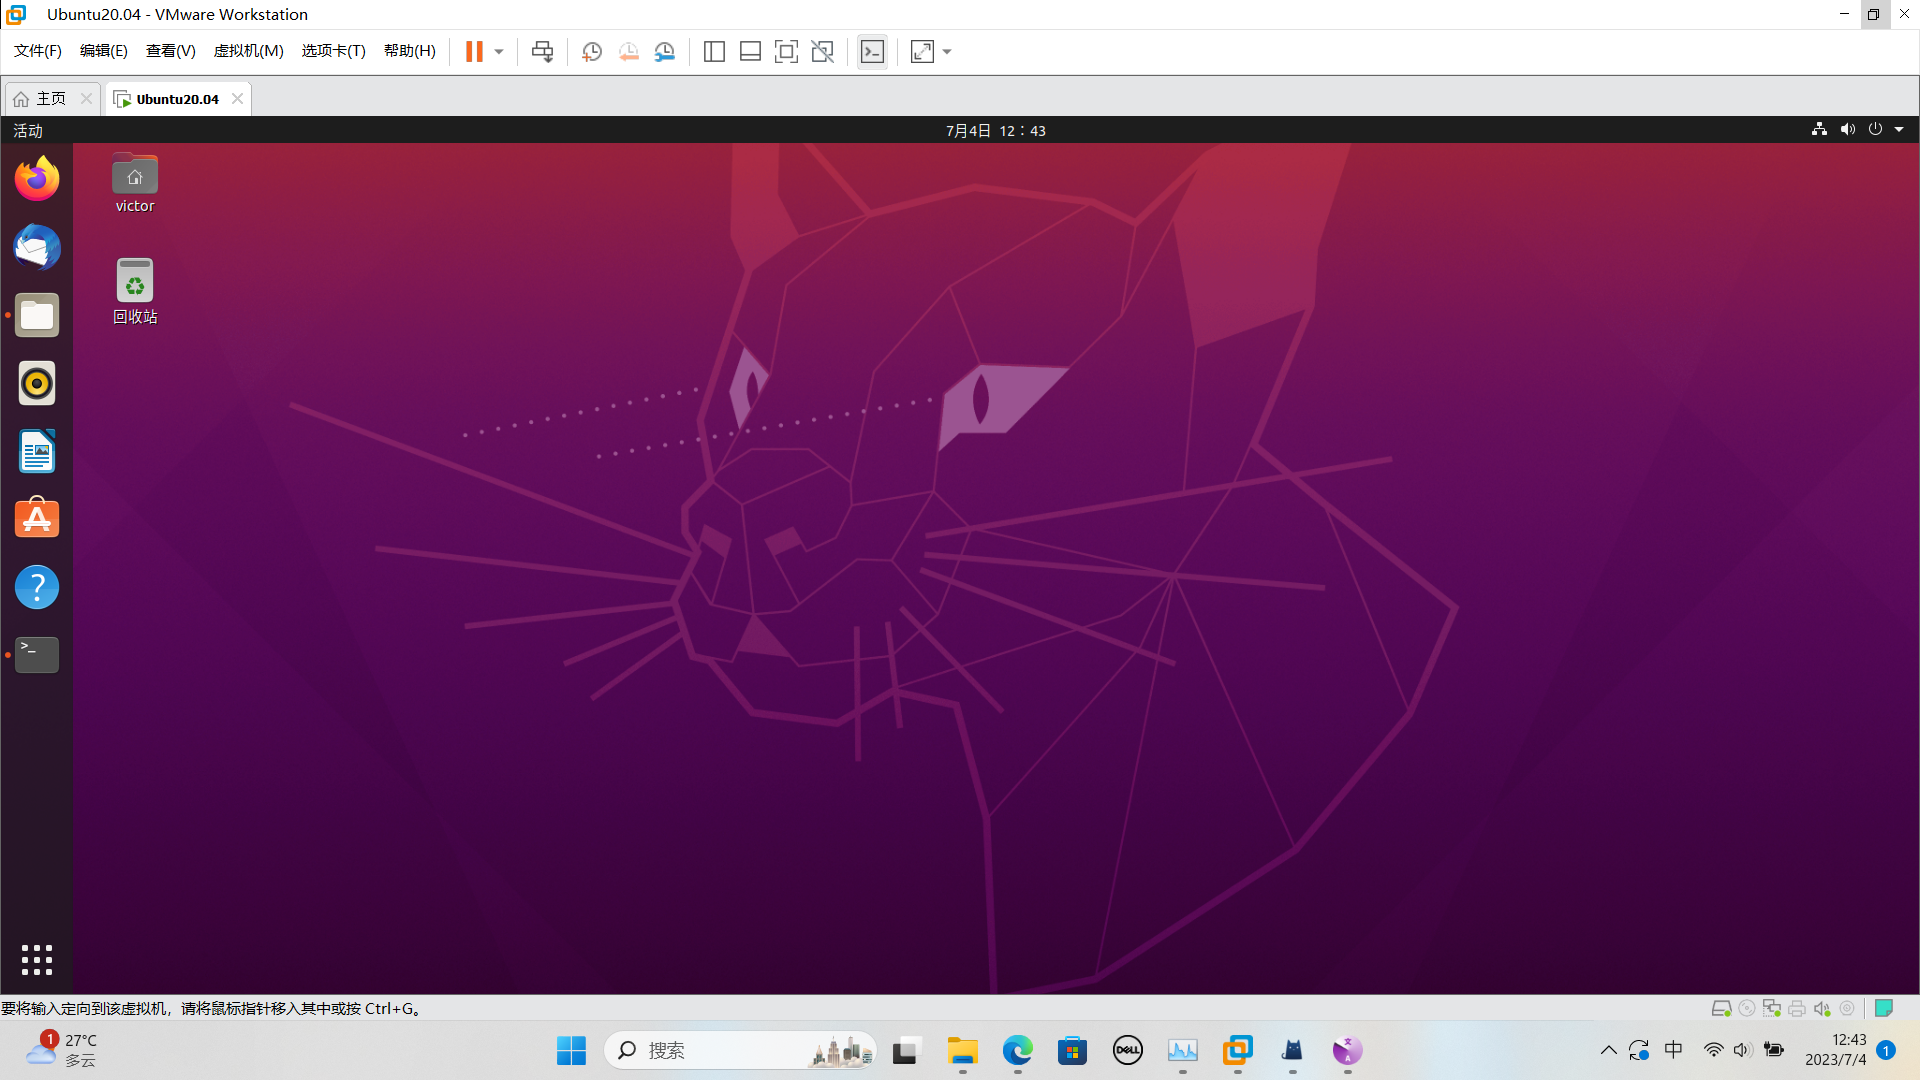Click the VMware Workstation taskbar icon

point(1238,1050)
